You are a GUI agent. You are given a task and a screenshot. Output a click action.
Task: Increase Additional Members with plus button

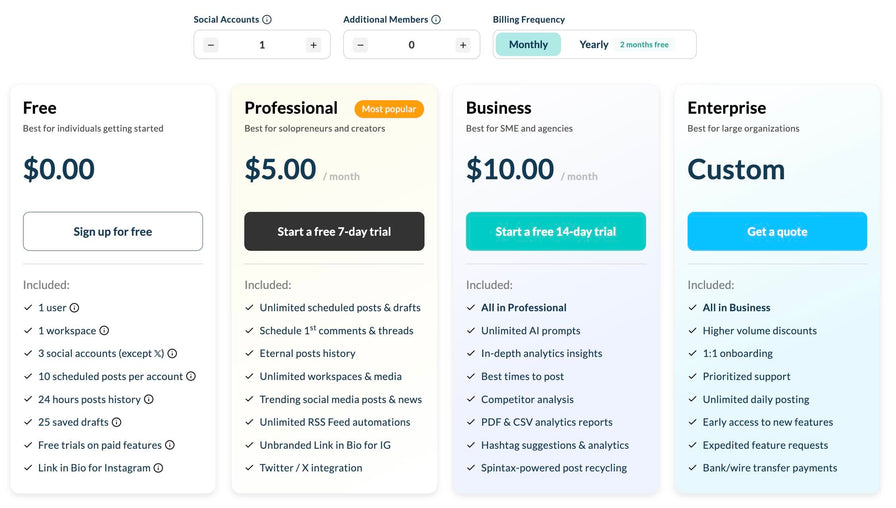pos(462,45)
